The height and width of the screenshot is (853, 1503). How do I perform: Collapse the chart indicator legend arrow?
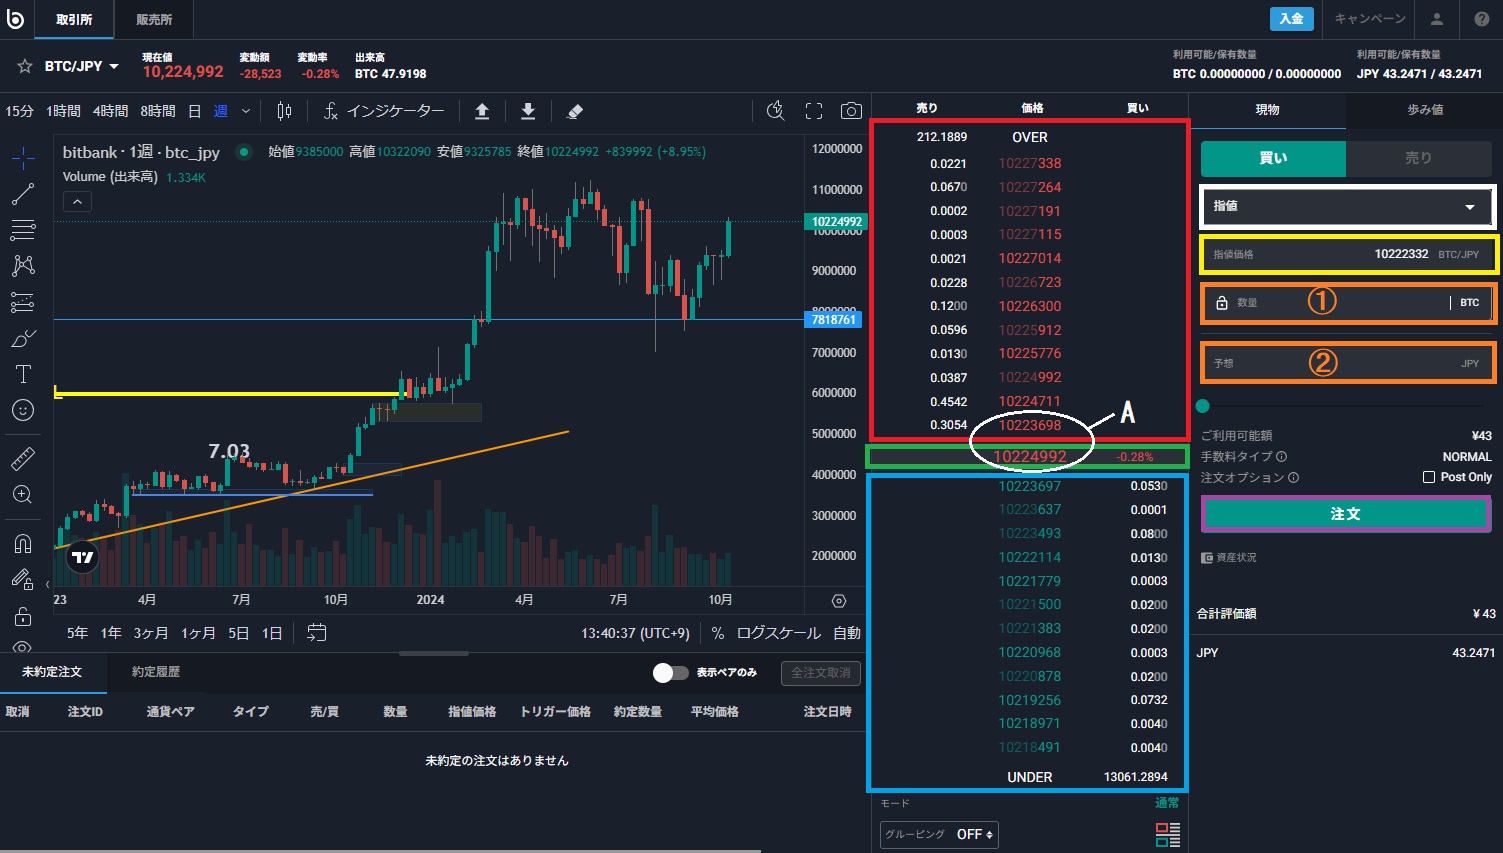tap(77, 202)
